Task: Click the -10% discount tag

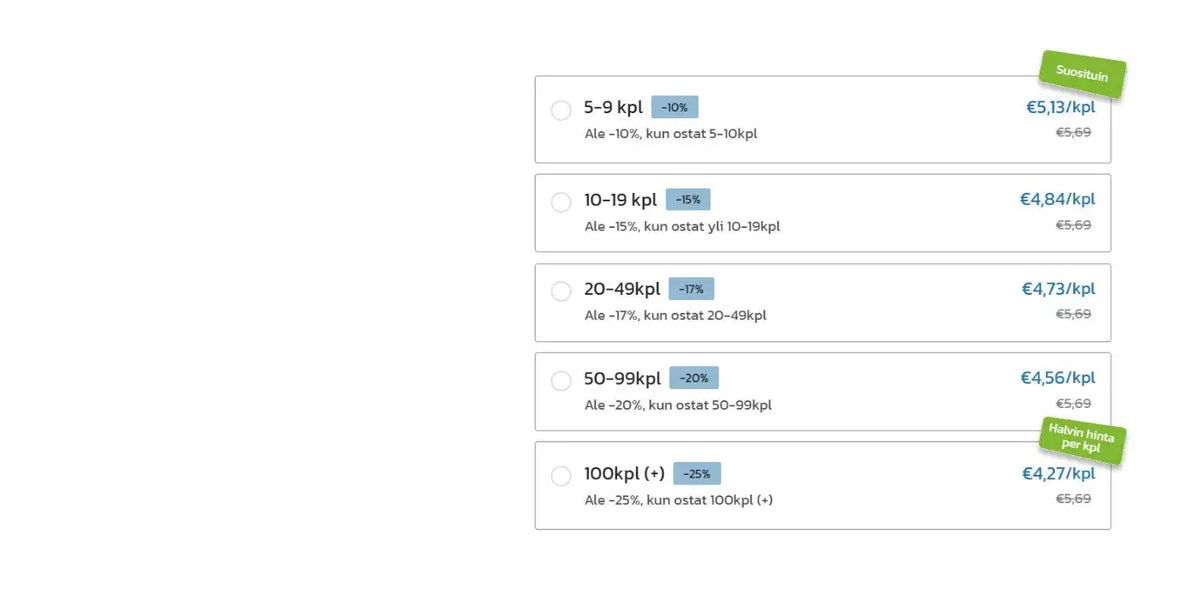Action: coord(675,107)
